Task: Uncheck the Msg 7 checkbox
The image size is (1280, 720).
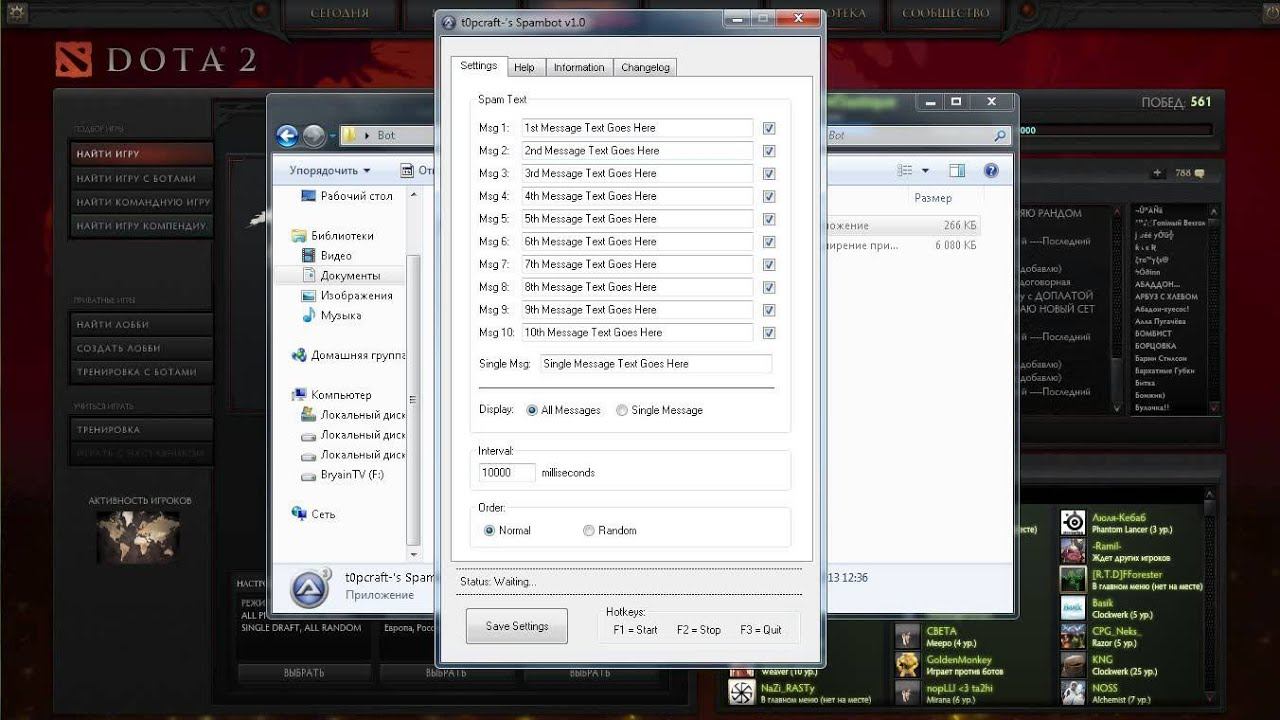Action: pos(769,265)
